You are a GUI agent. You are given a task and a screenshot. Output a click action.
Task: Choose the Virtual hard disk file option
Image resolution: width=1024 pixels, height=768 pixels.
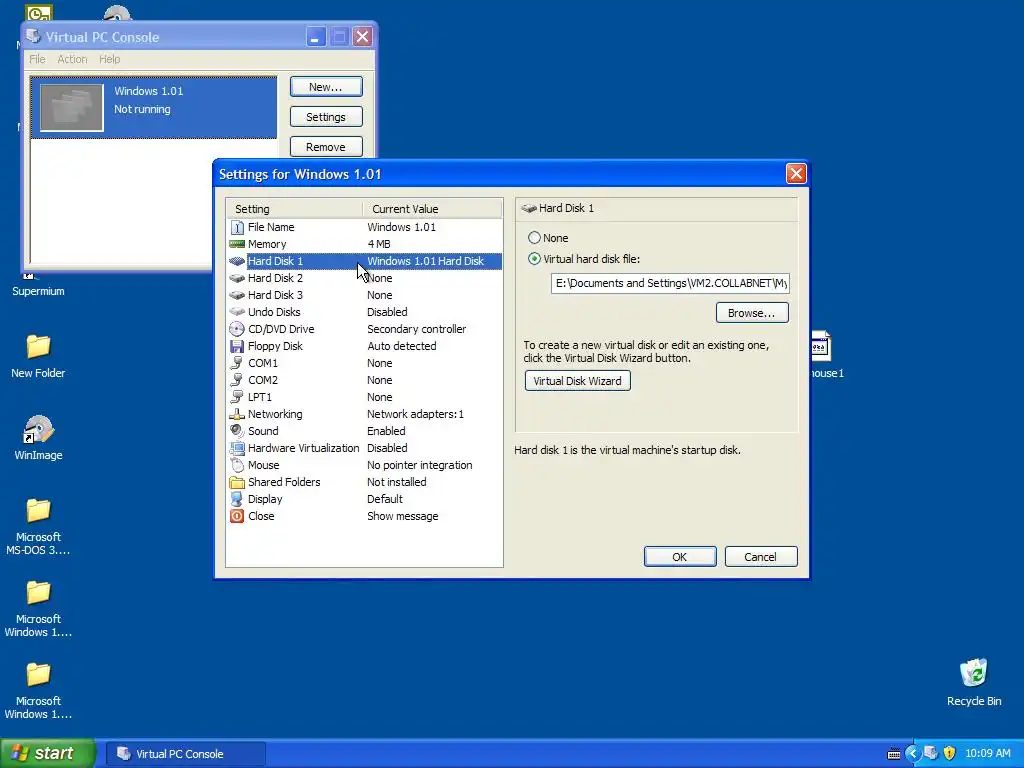[x=534, y=259]
